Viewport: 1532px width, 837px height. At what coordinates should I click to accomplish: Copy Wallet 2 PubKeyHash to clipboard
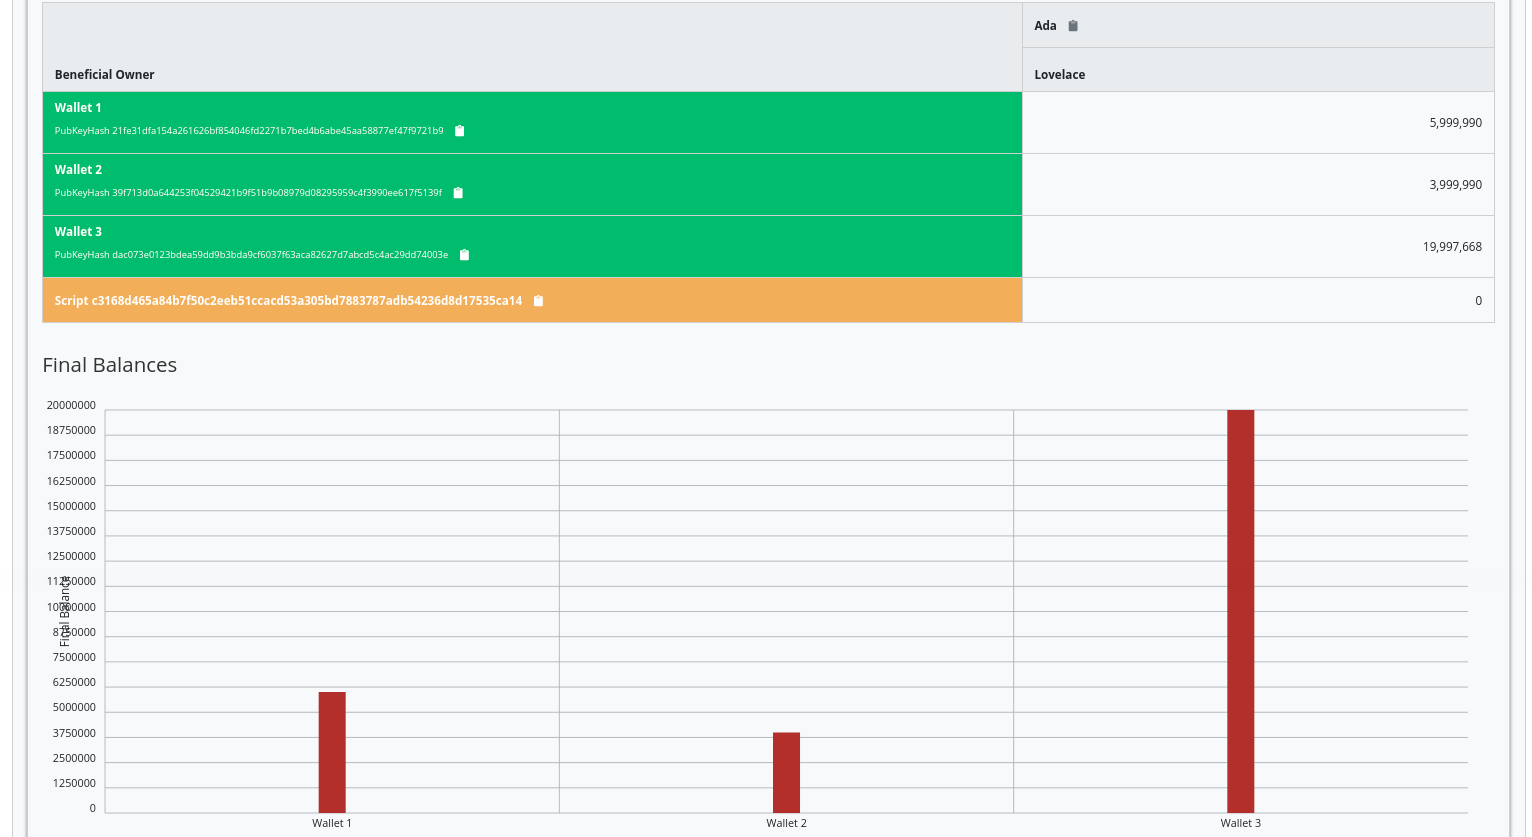(x=458, y=193)
